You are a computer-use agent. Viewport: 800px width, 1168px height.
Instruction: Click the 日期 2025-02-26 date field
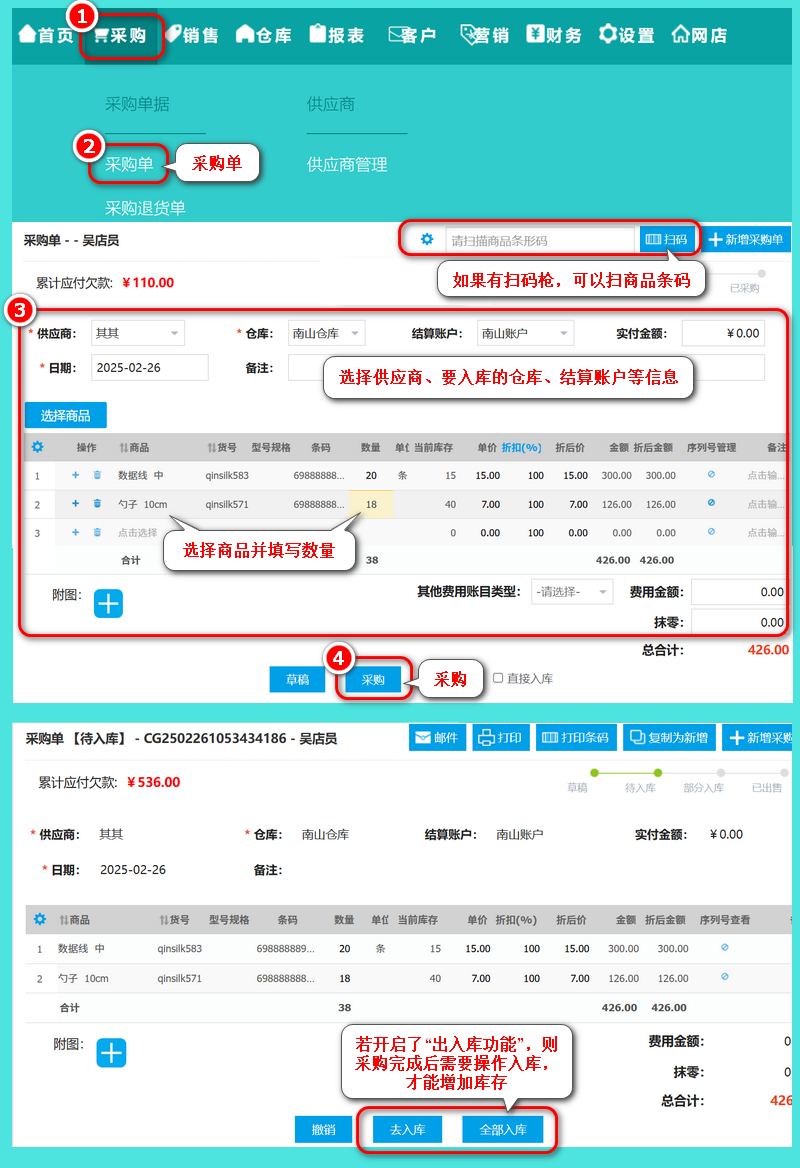pos(150,367)
